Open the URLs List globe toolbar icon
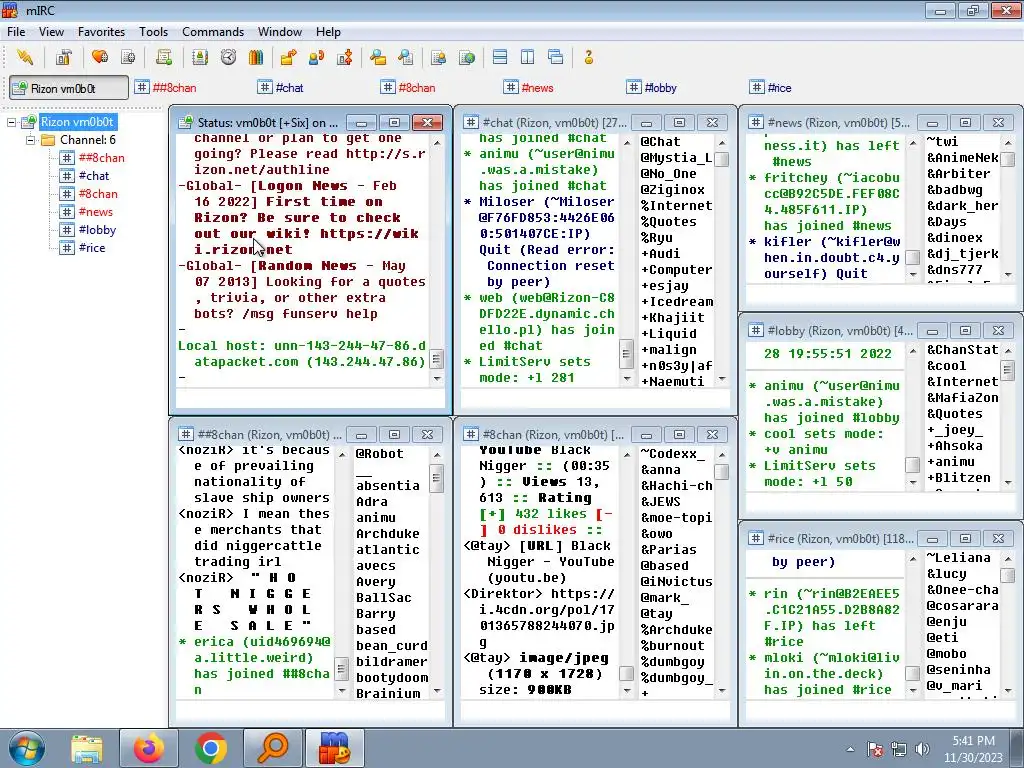 click(467, 57)
